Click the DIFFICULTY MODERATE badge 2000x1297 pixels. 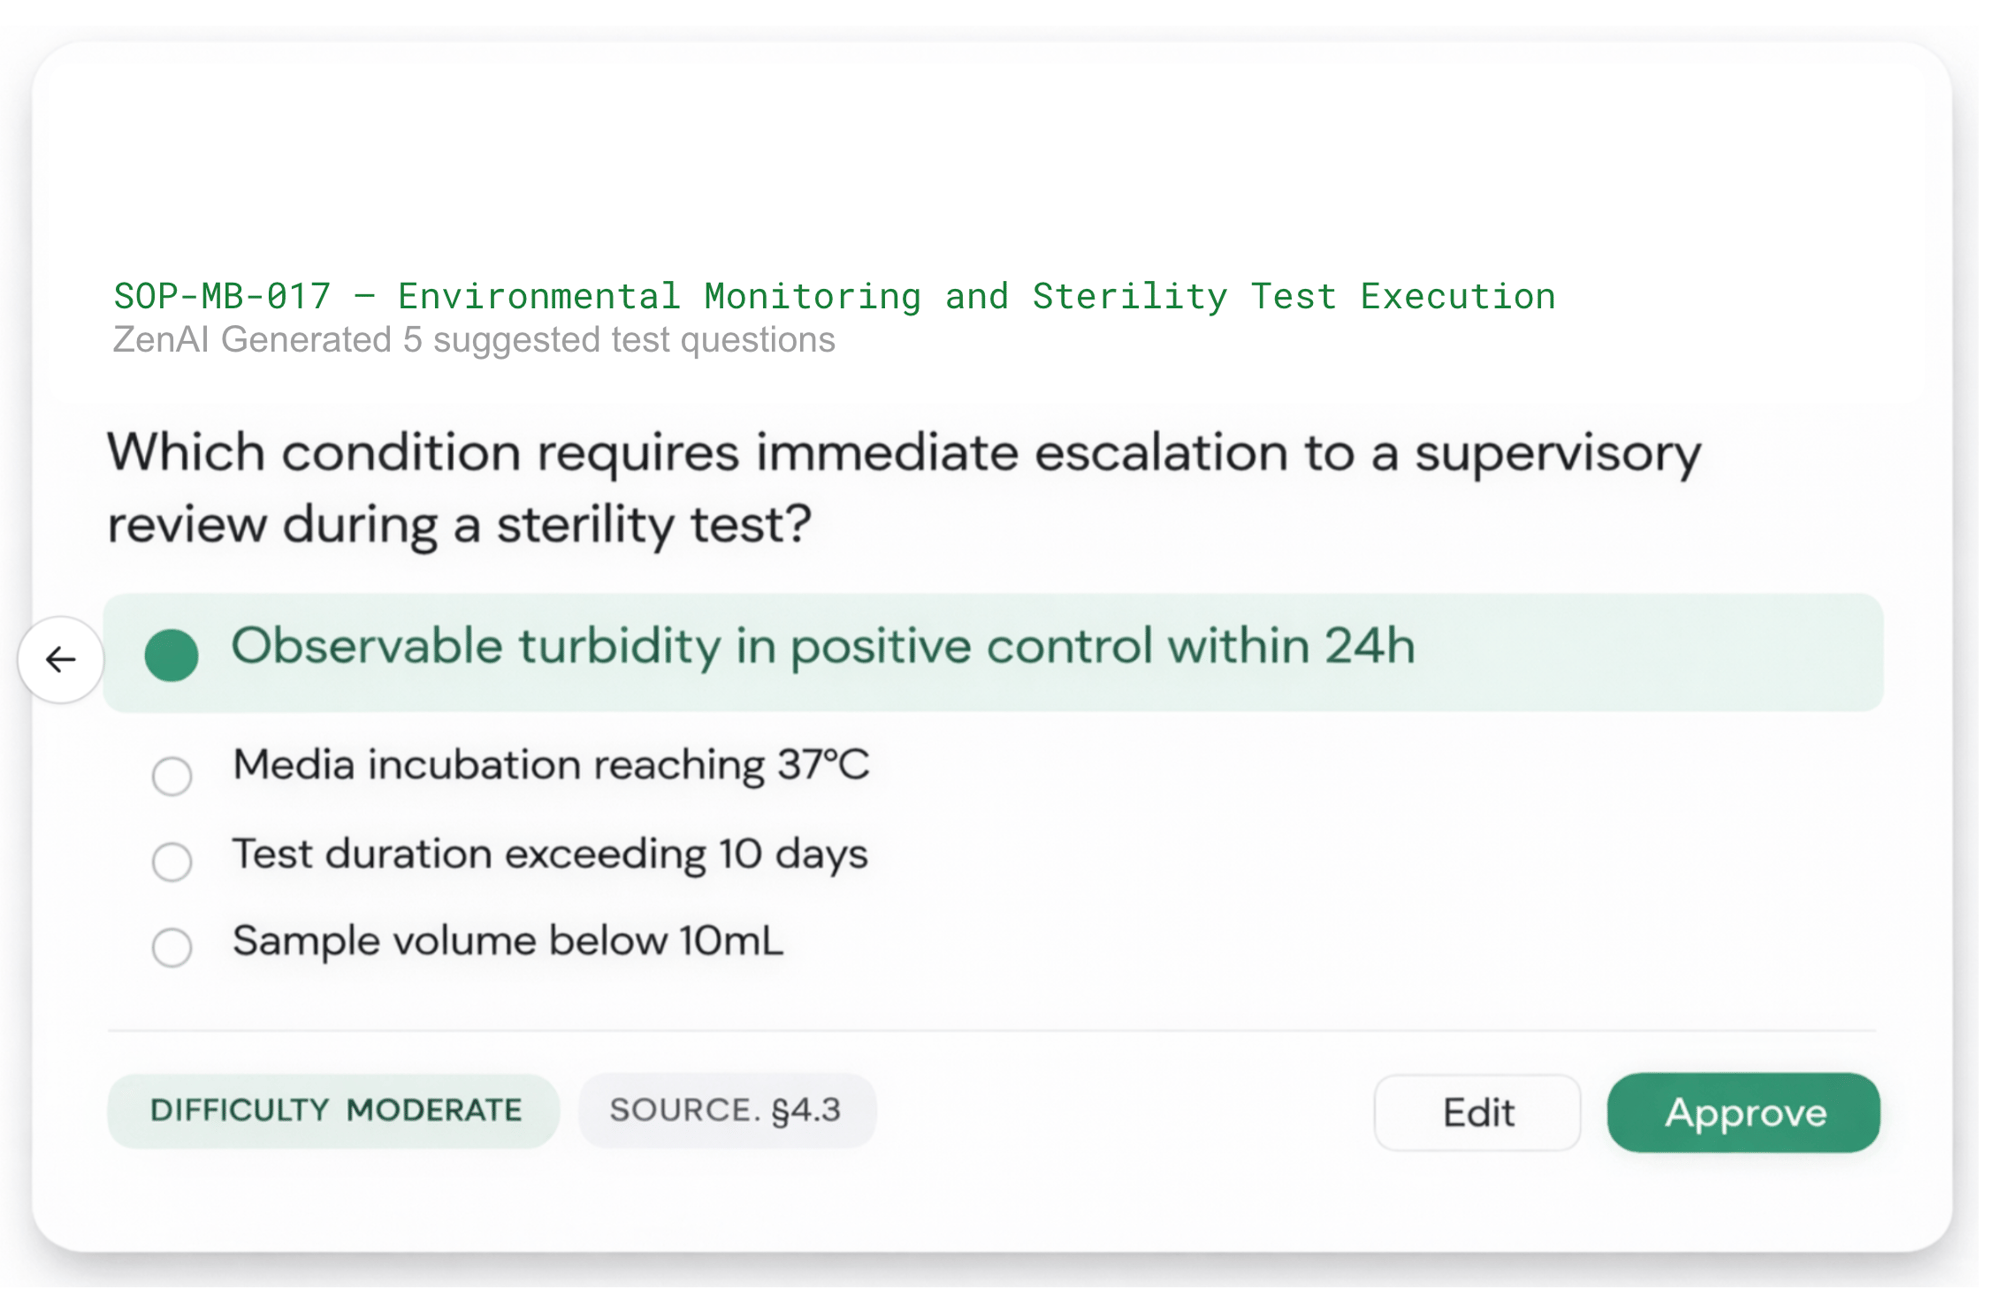334,1109
